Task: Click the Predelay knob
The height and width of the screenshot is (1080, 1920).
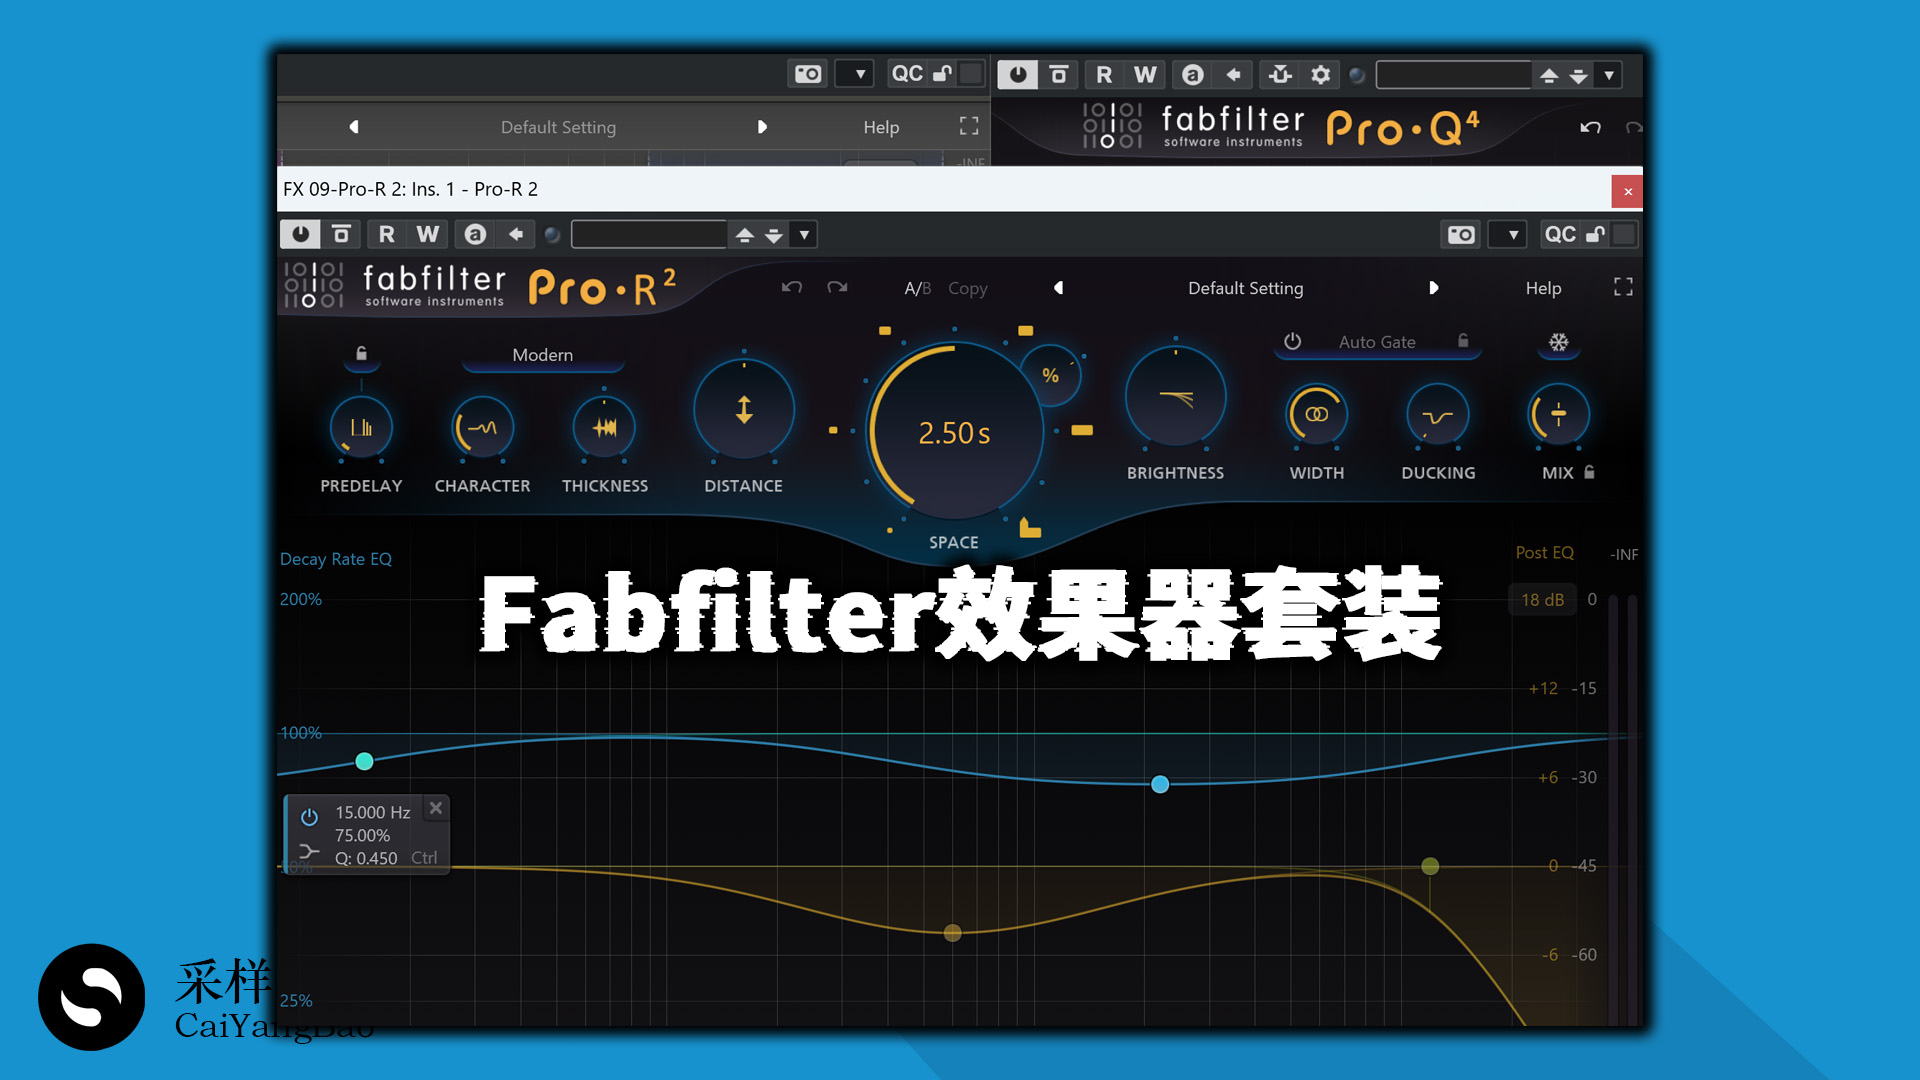Action: [x=361, y=428]
